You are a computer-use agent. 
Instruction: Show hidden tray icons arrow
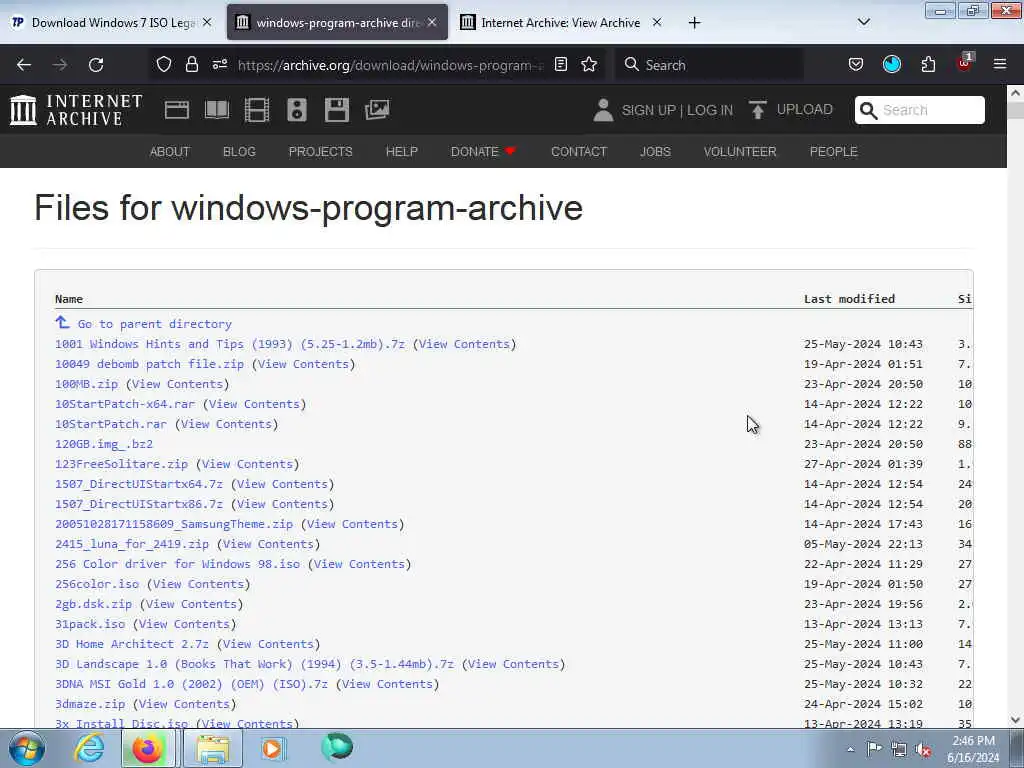850,750
